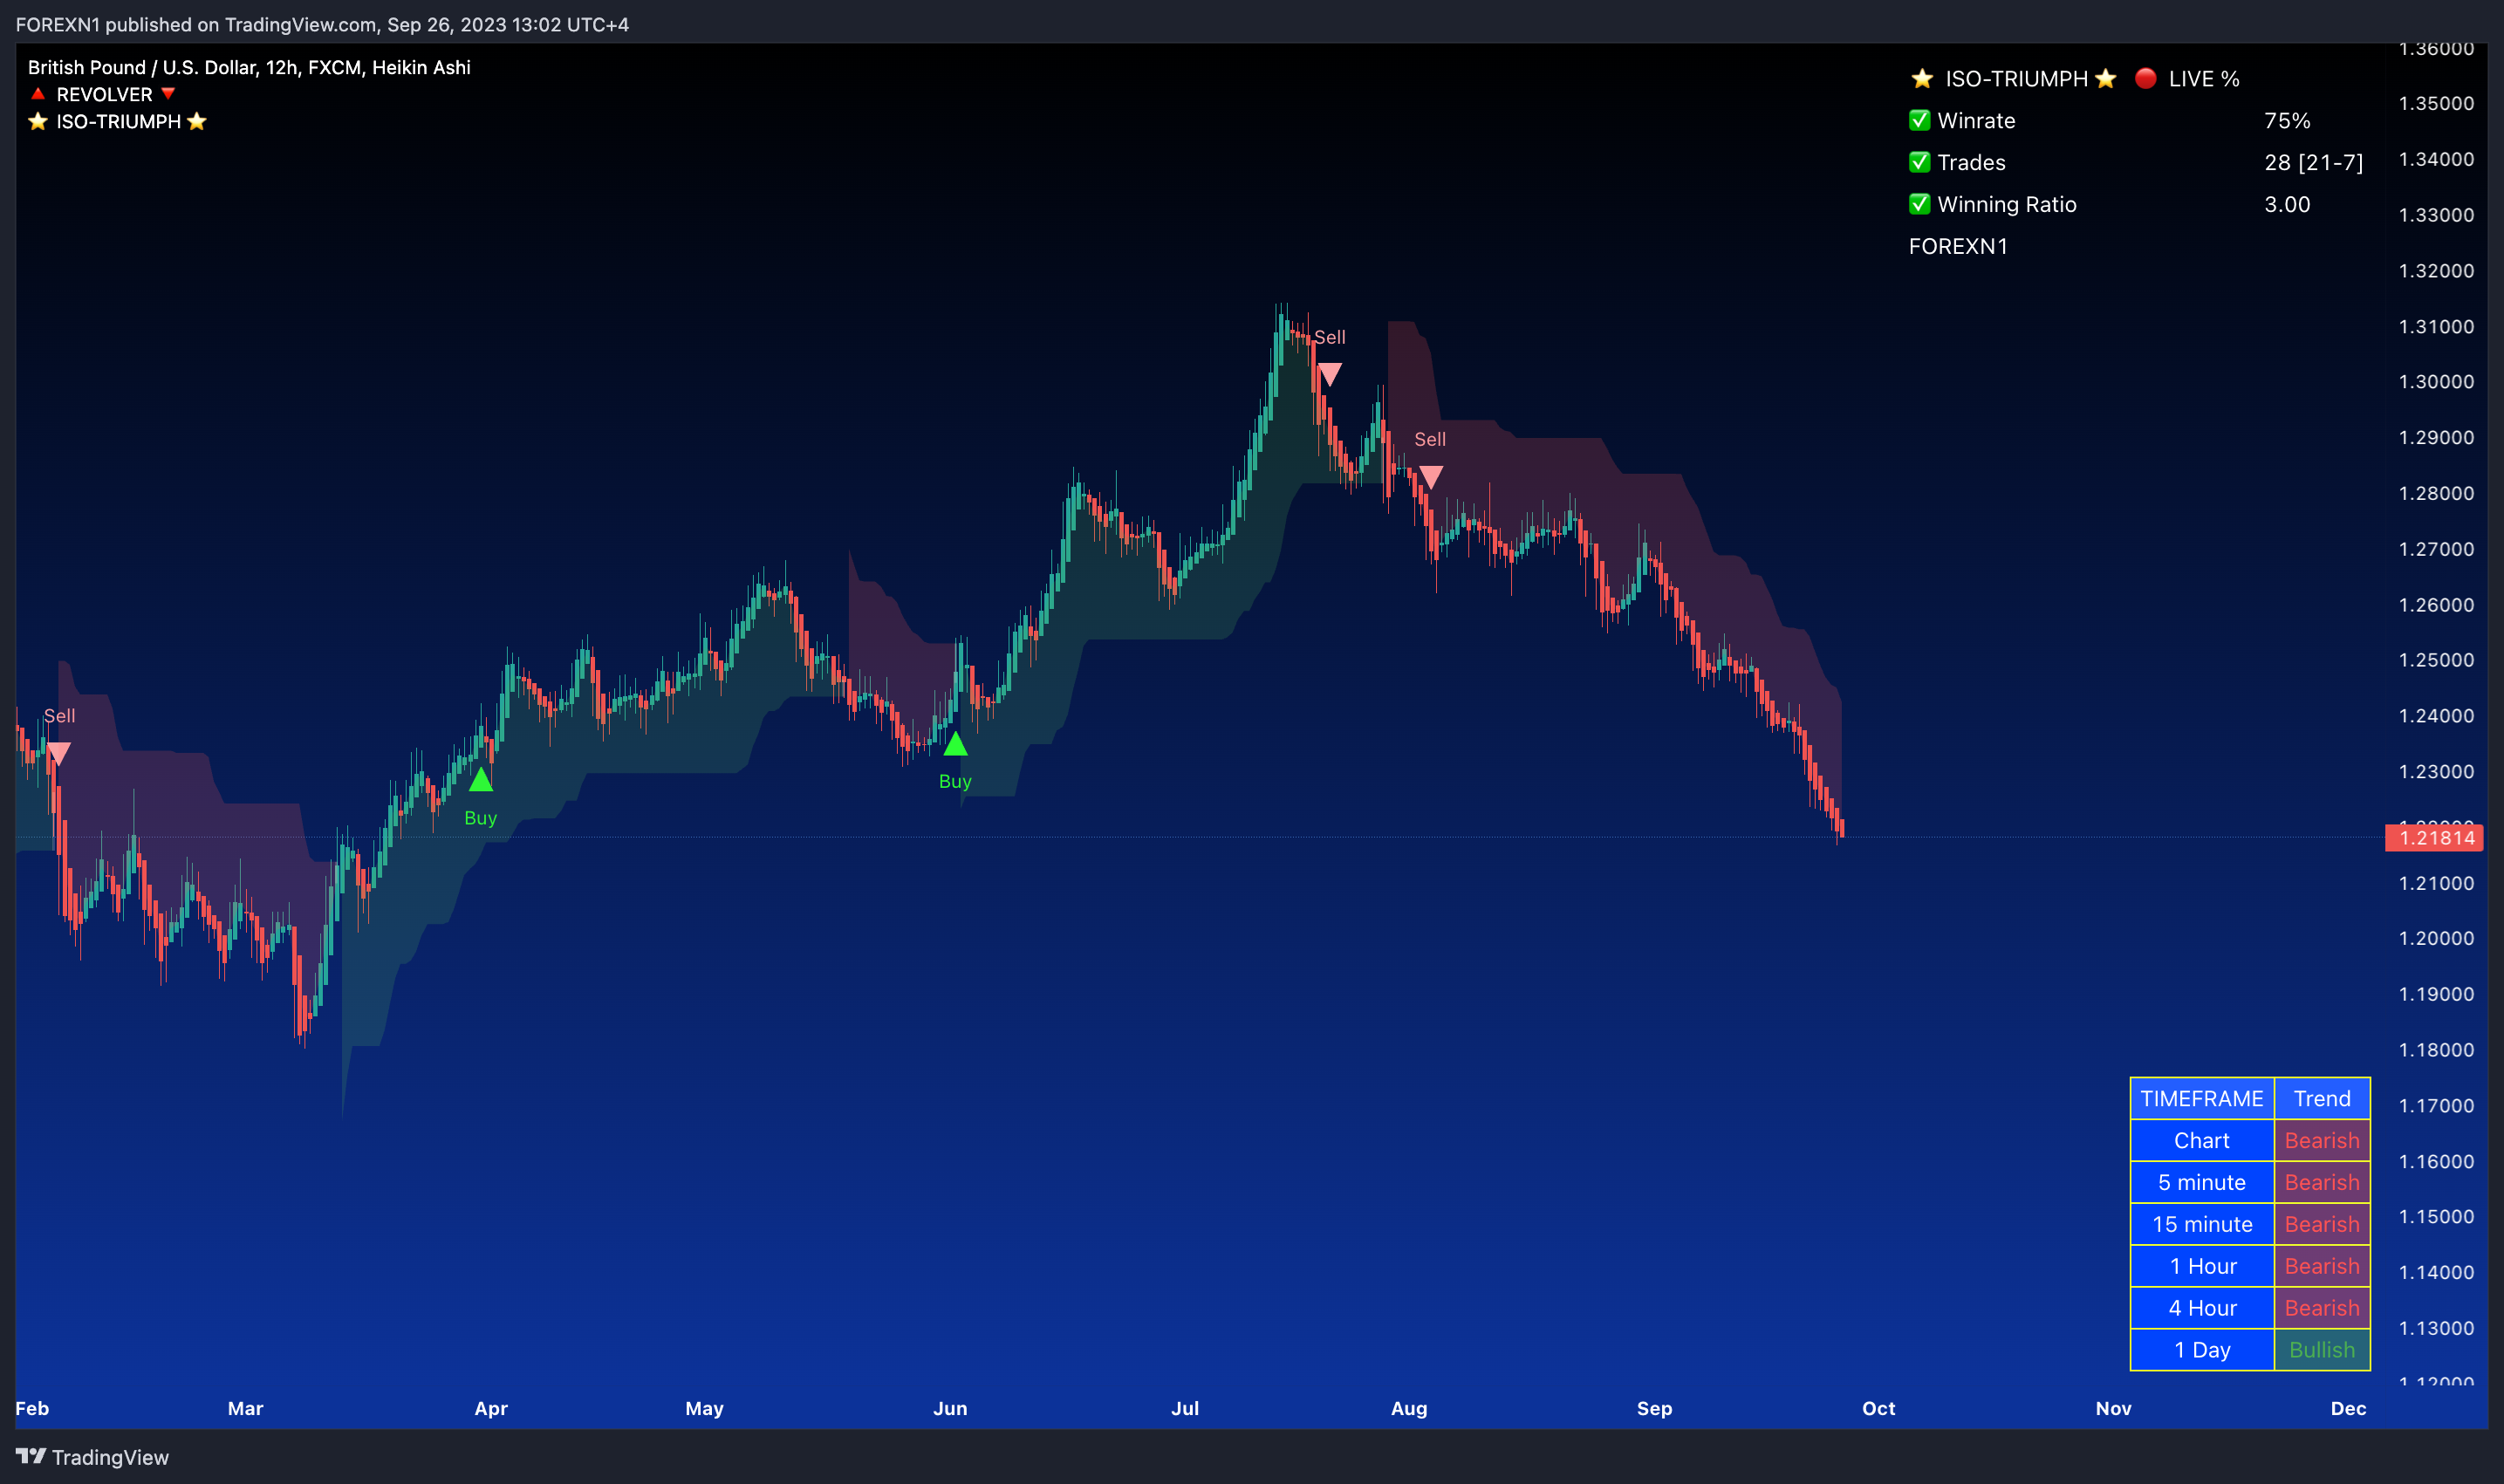This screenshot has height=1484, width=2504.
Task: Click the 1.25000 price axis label
Action: [x=2436, y=660]
